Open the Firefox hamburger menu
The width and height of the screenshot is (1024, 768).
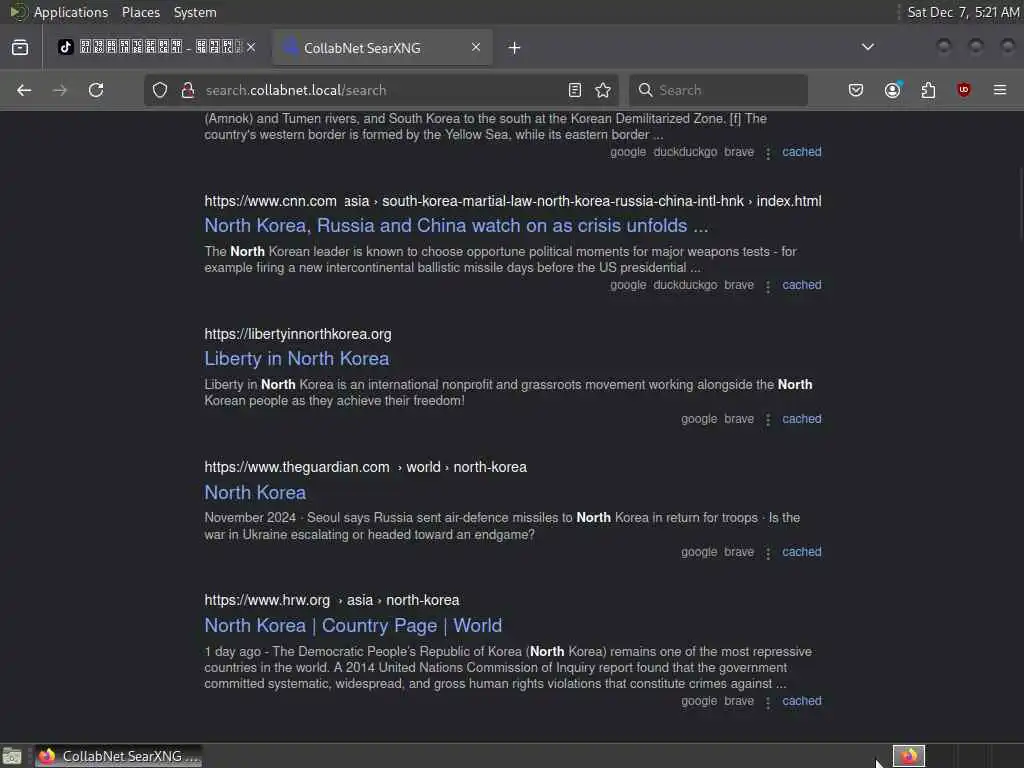[x=1000, y=90]
